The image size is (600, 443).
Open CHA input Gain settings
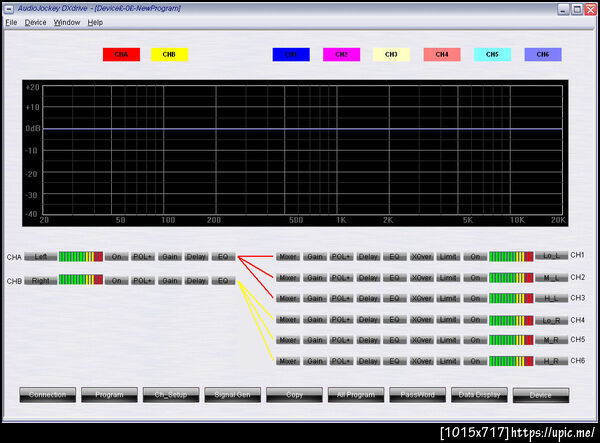click(x=170, y=257)
